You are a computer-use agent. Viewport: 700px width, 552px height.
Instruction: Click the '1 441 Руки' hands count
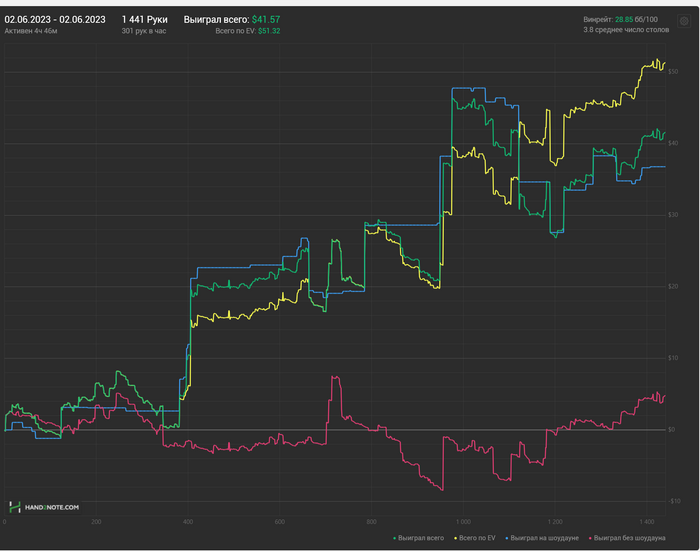coord(145,20)
